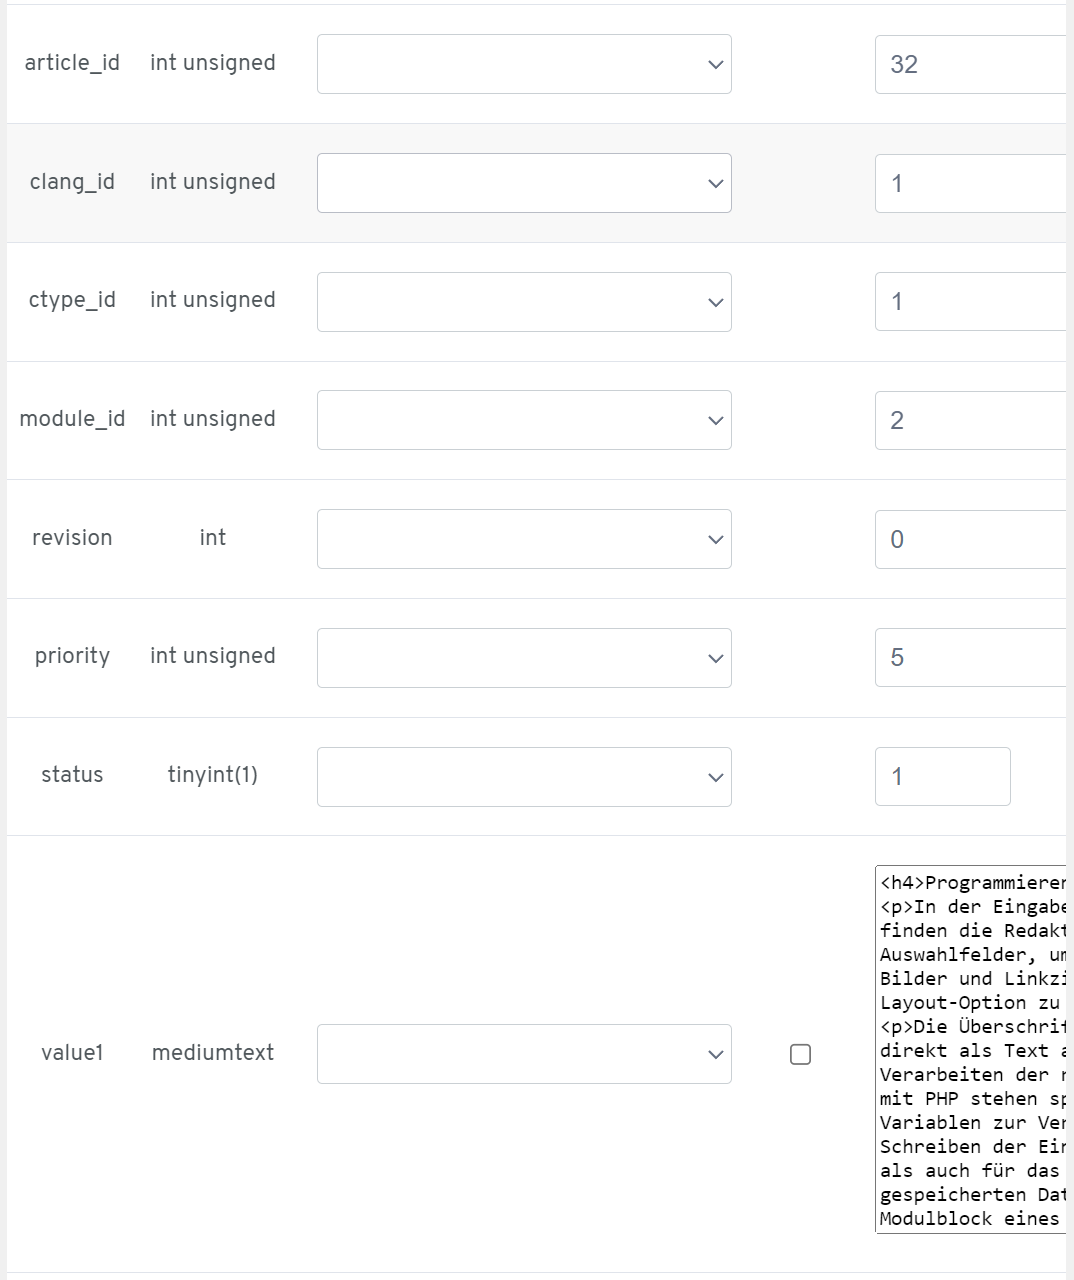Click the revision value field showing 0
Screen dimensions: 1074x1280
970,539
